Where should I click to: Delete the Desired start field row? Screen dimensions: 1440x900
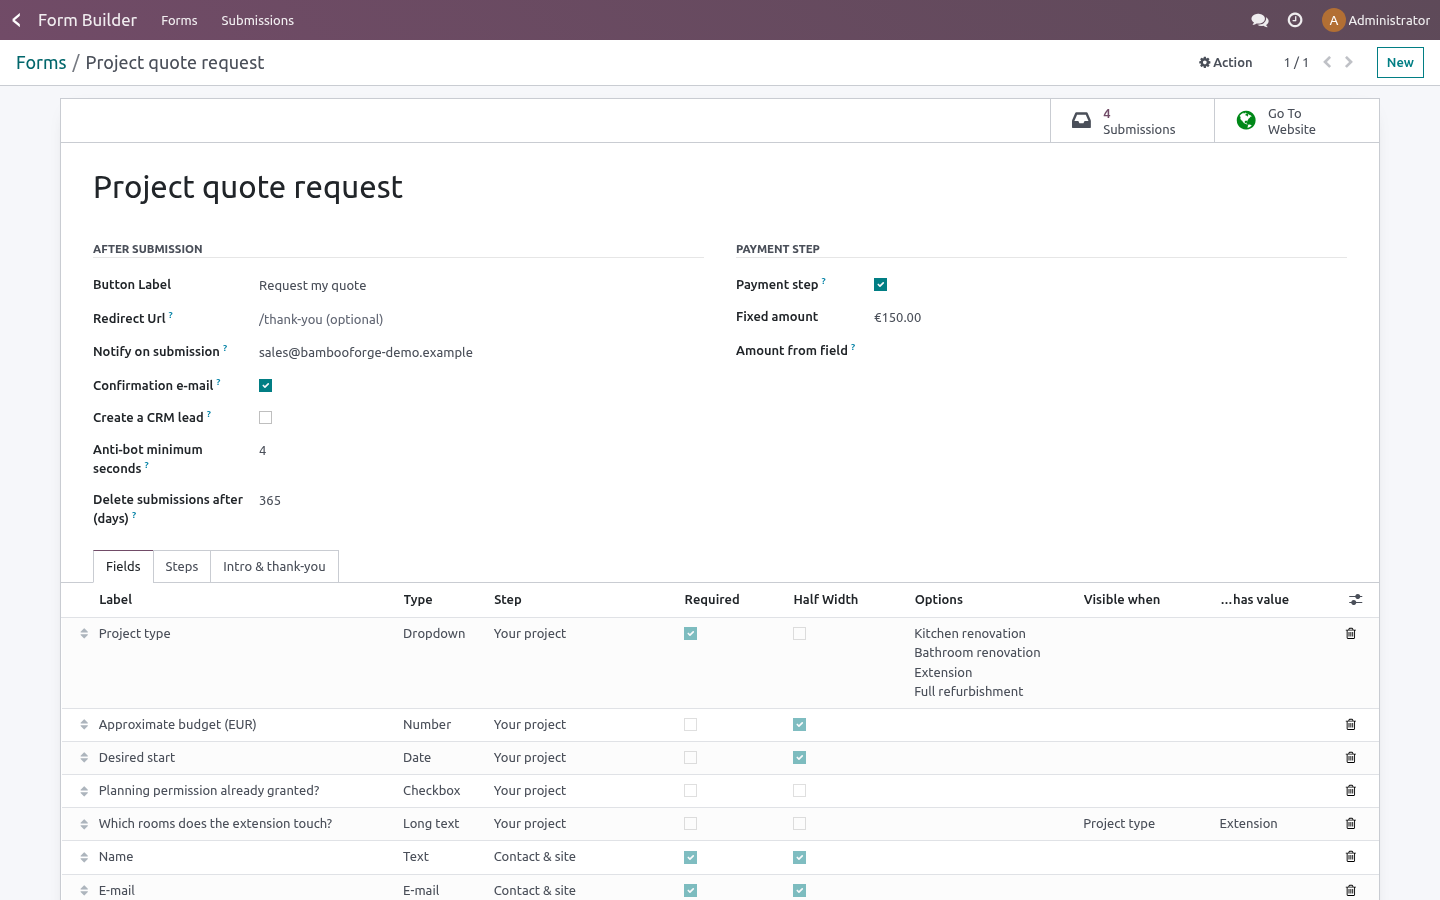[x=1351, y=758]
